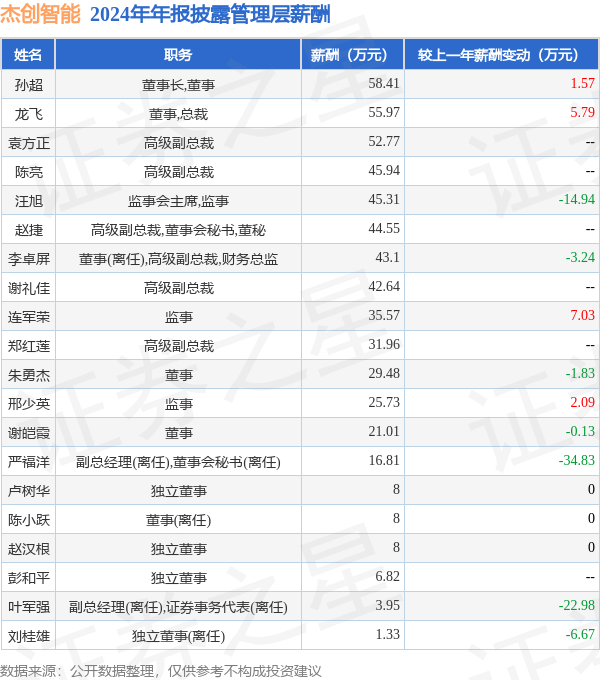
Task: Click 陈小跃's position cell 董事(离任)
Action: [178, 520]
